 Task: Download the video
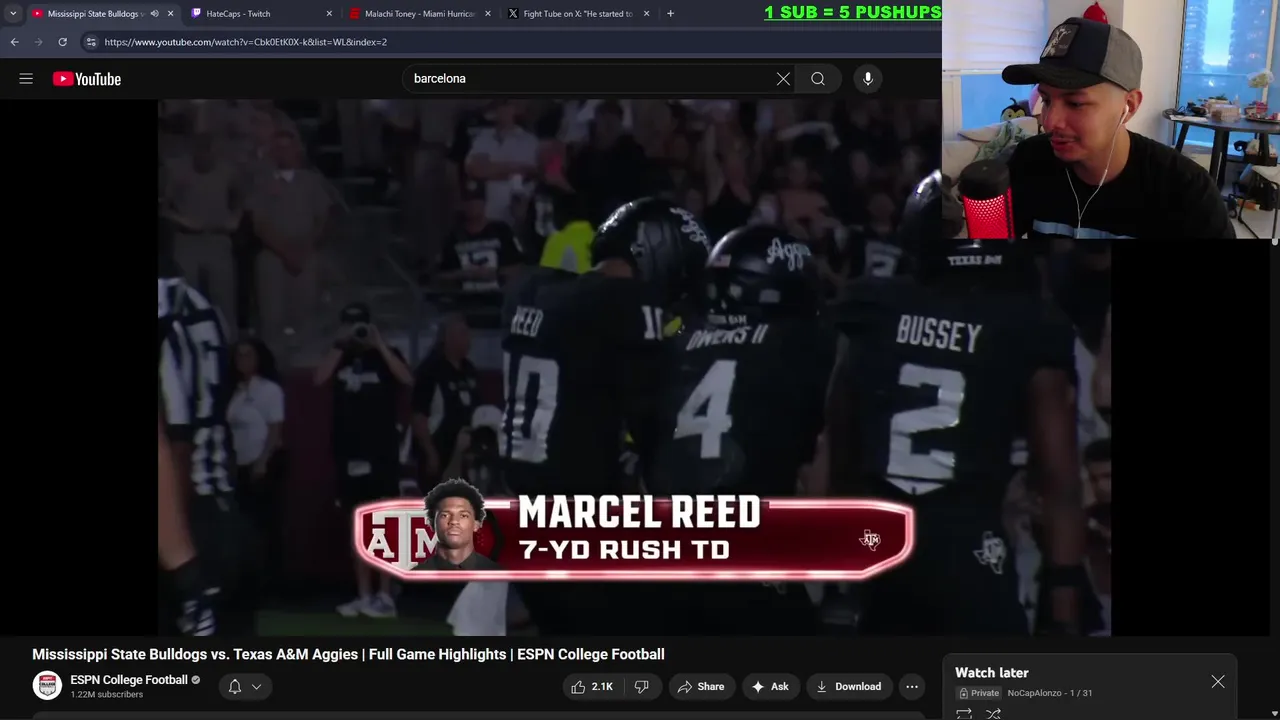(x=848, y=687)
